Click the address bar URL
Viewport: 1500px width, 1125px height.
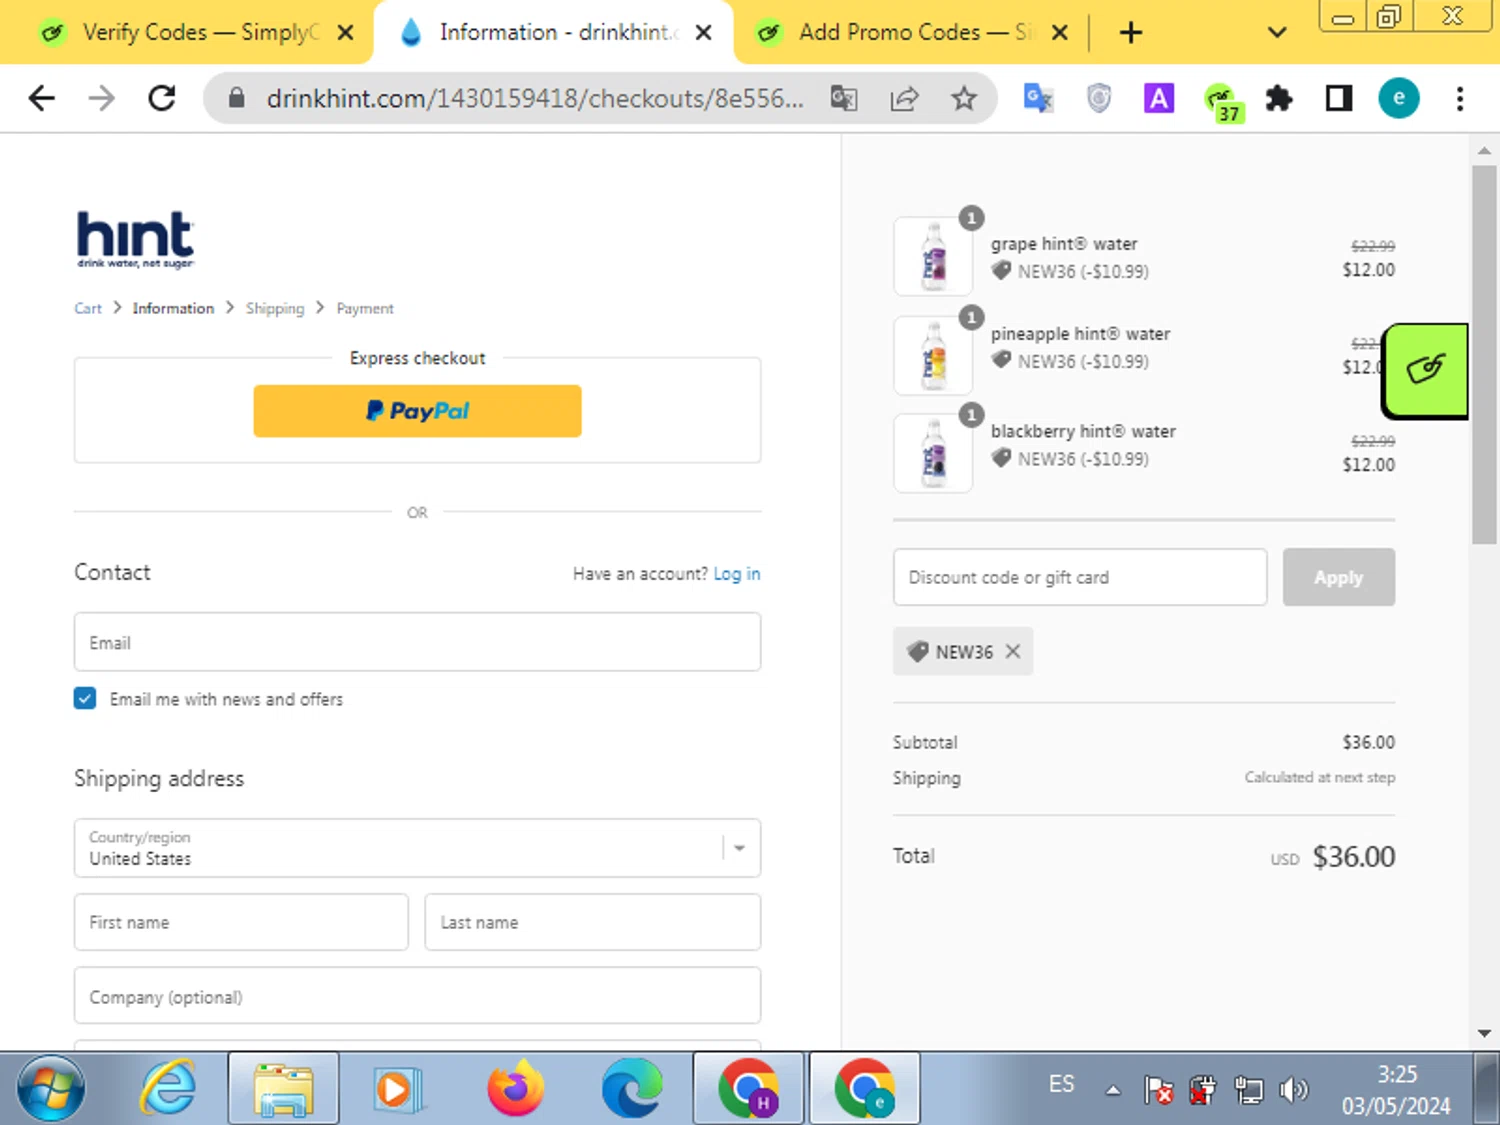(x=535, y=98)
